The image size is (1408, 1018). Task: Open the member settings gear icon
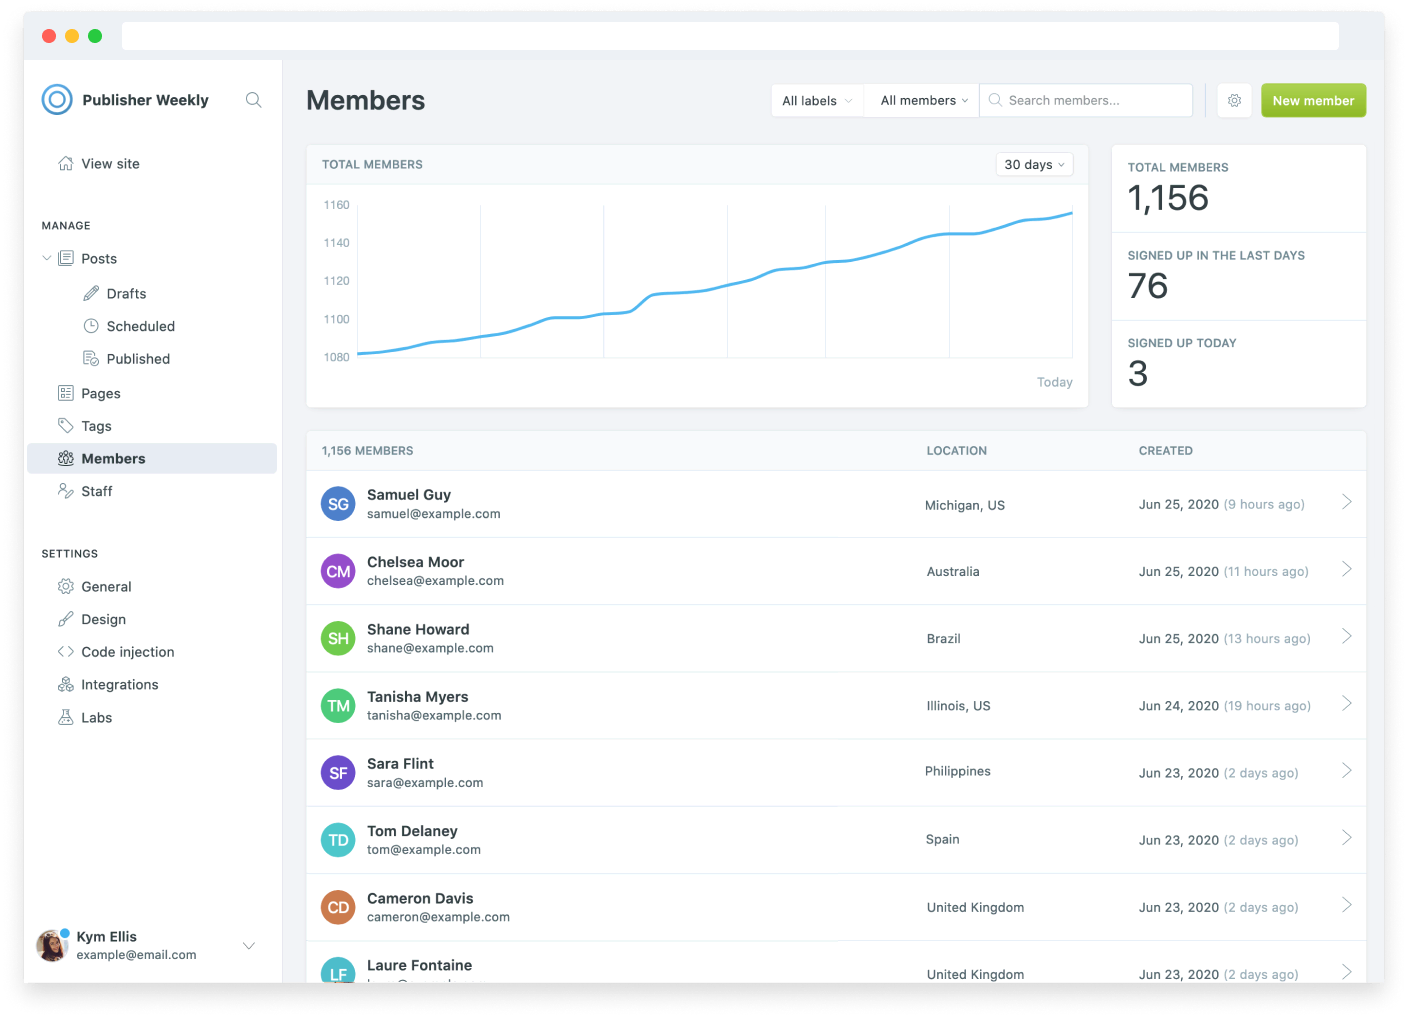pos(1234,100)
